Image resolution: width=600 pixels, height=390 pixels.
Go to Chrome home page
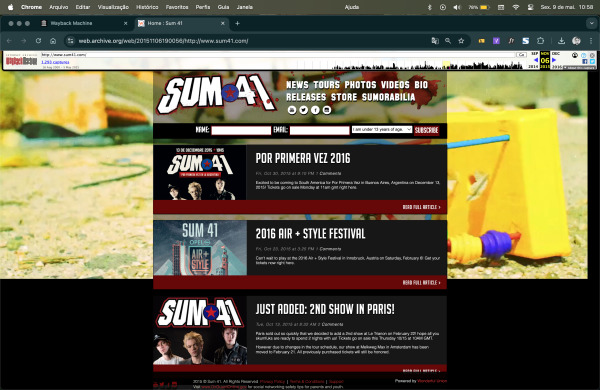point(53,41)
